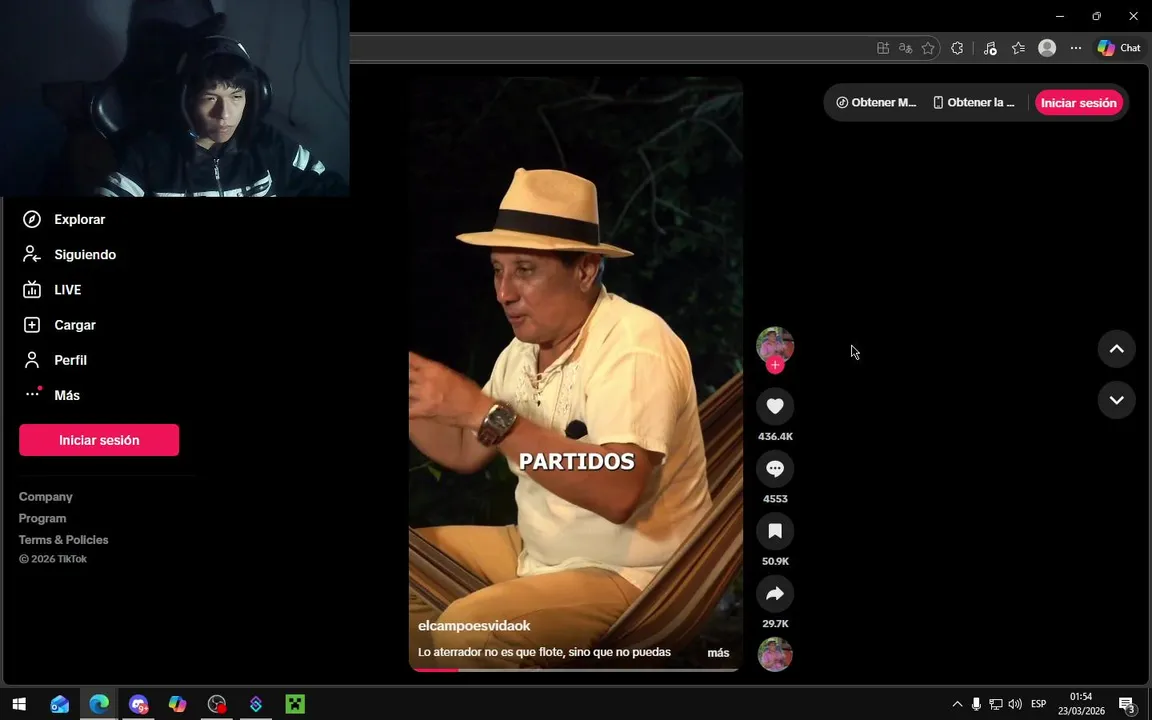1152x720 pixels.
Task: Open Siguiendo in the sidebar
Action: (85, 254)
